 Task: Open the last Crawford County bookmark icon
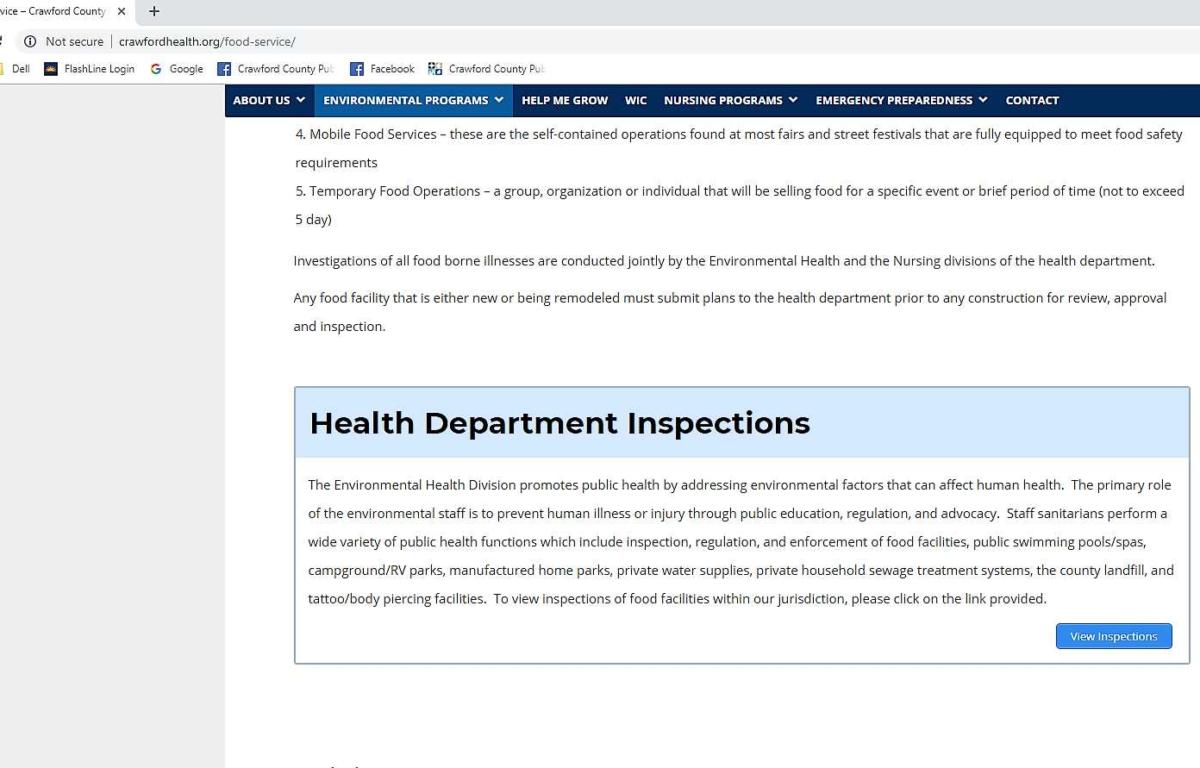[x=435, y=69]
